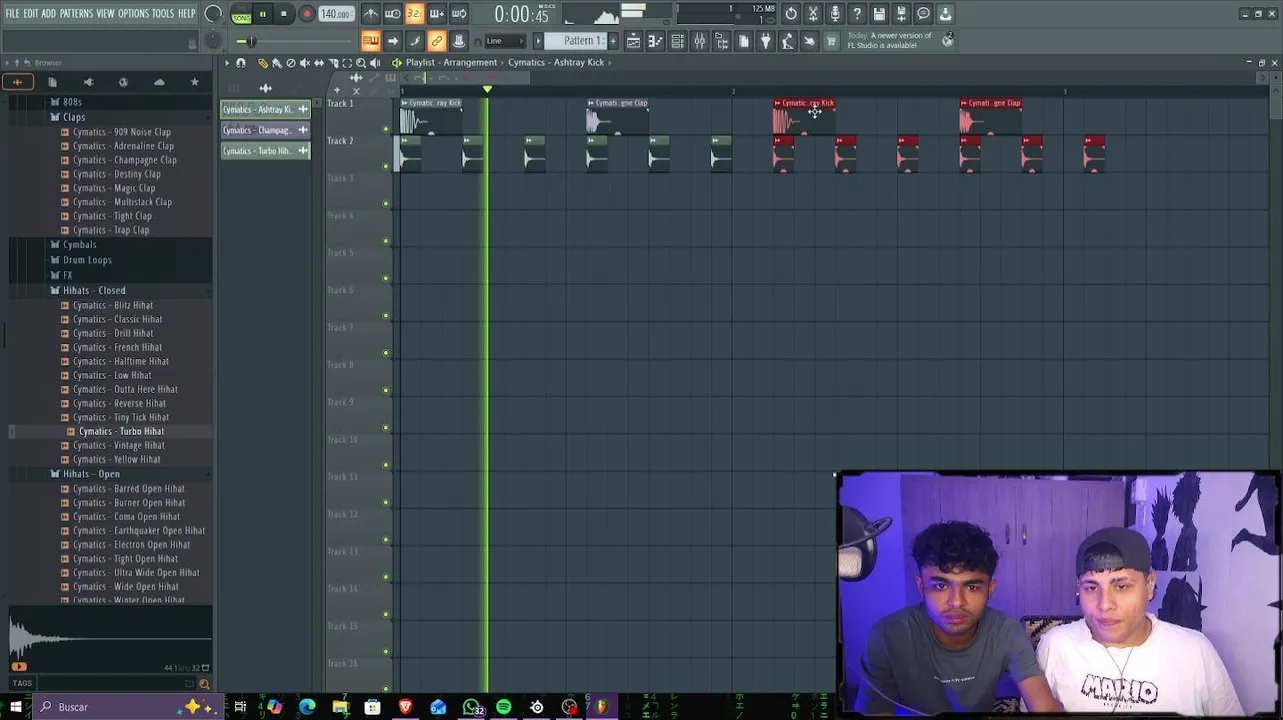This screenshot has height=720, width=1283.
Task: Toggle playlist snap magnet icon
Action: pos(241,62)
